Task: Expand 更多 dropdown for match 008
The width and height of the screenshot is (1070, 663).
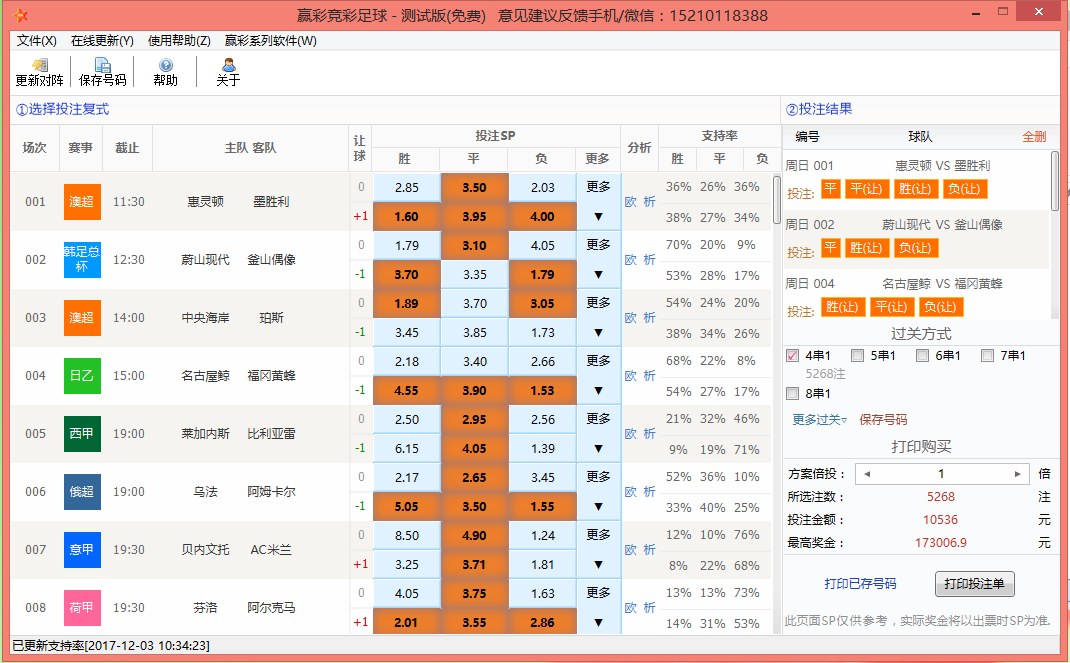Action: click(x=598, y=608)
